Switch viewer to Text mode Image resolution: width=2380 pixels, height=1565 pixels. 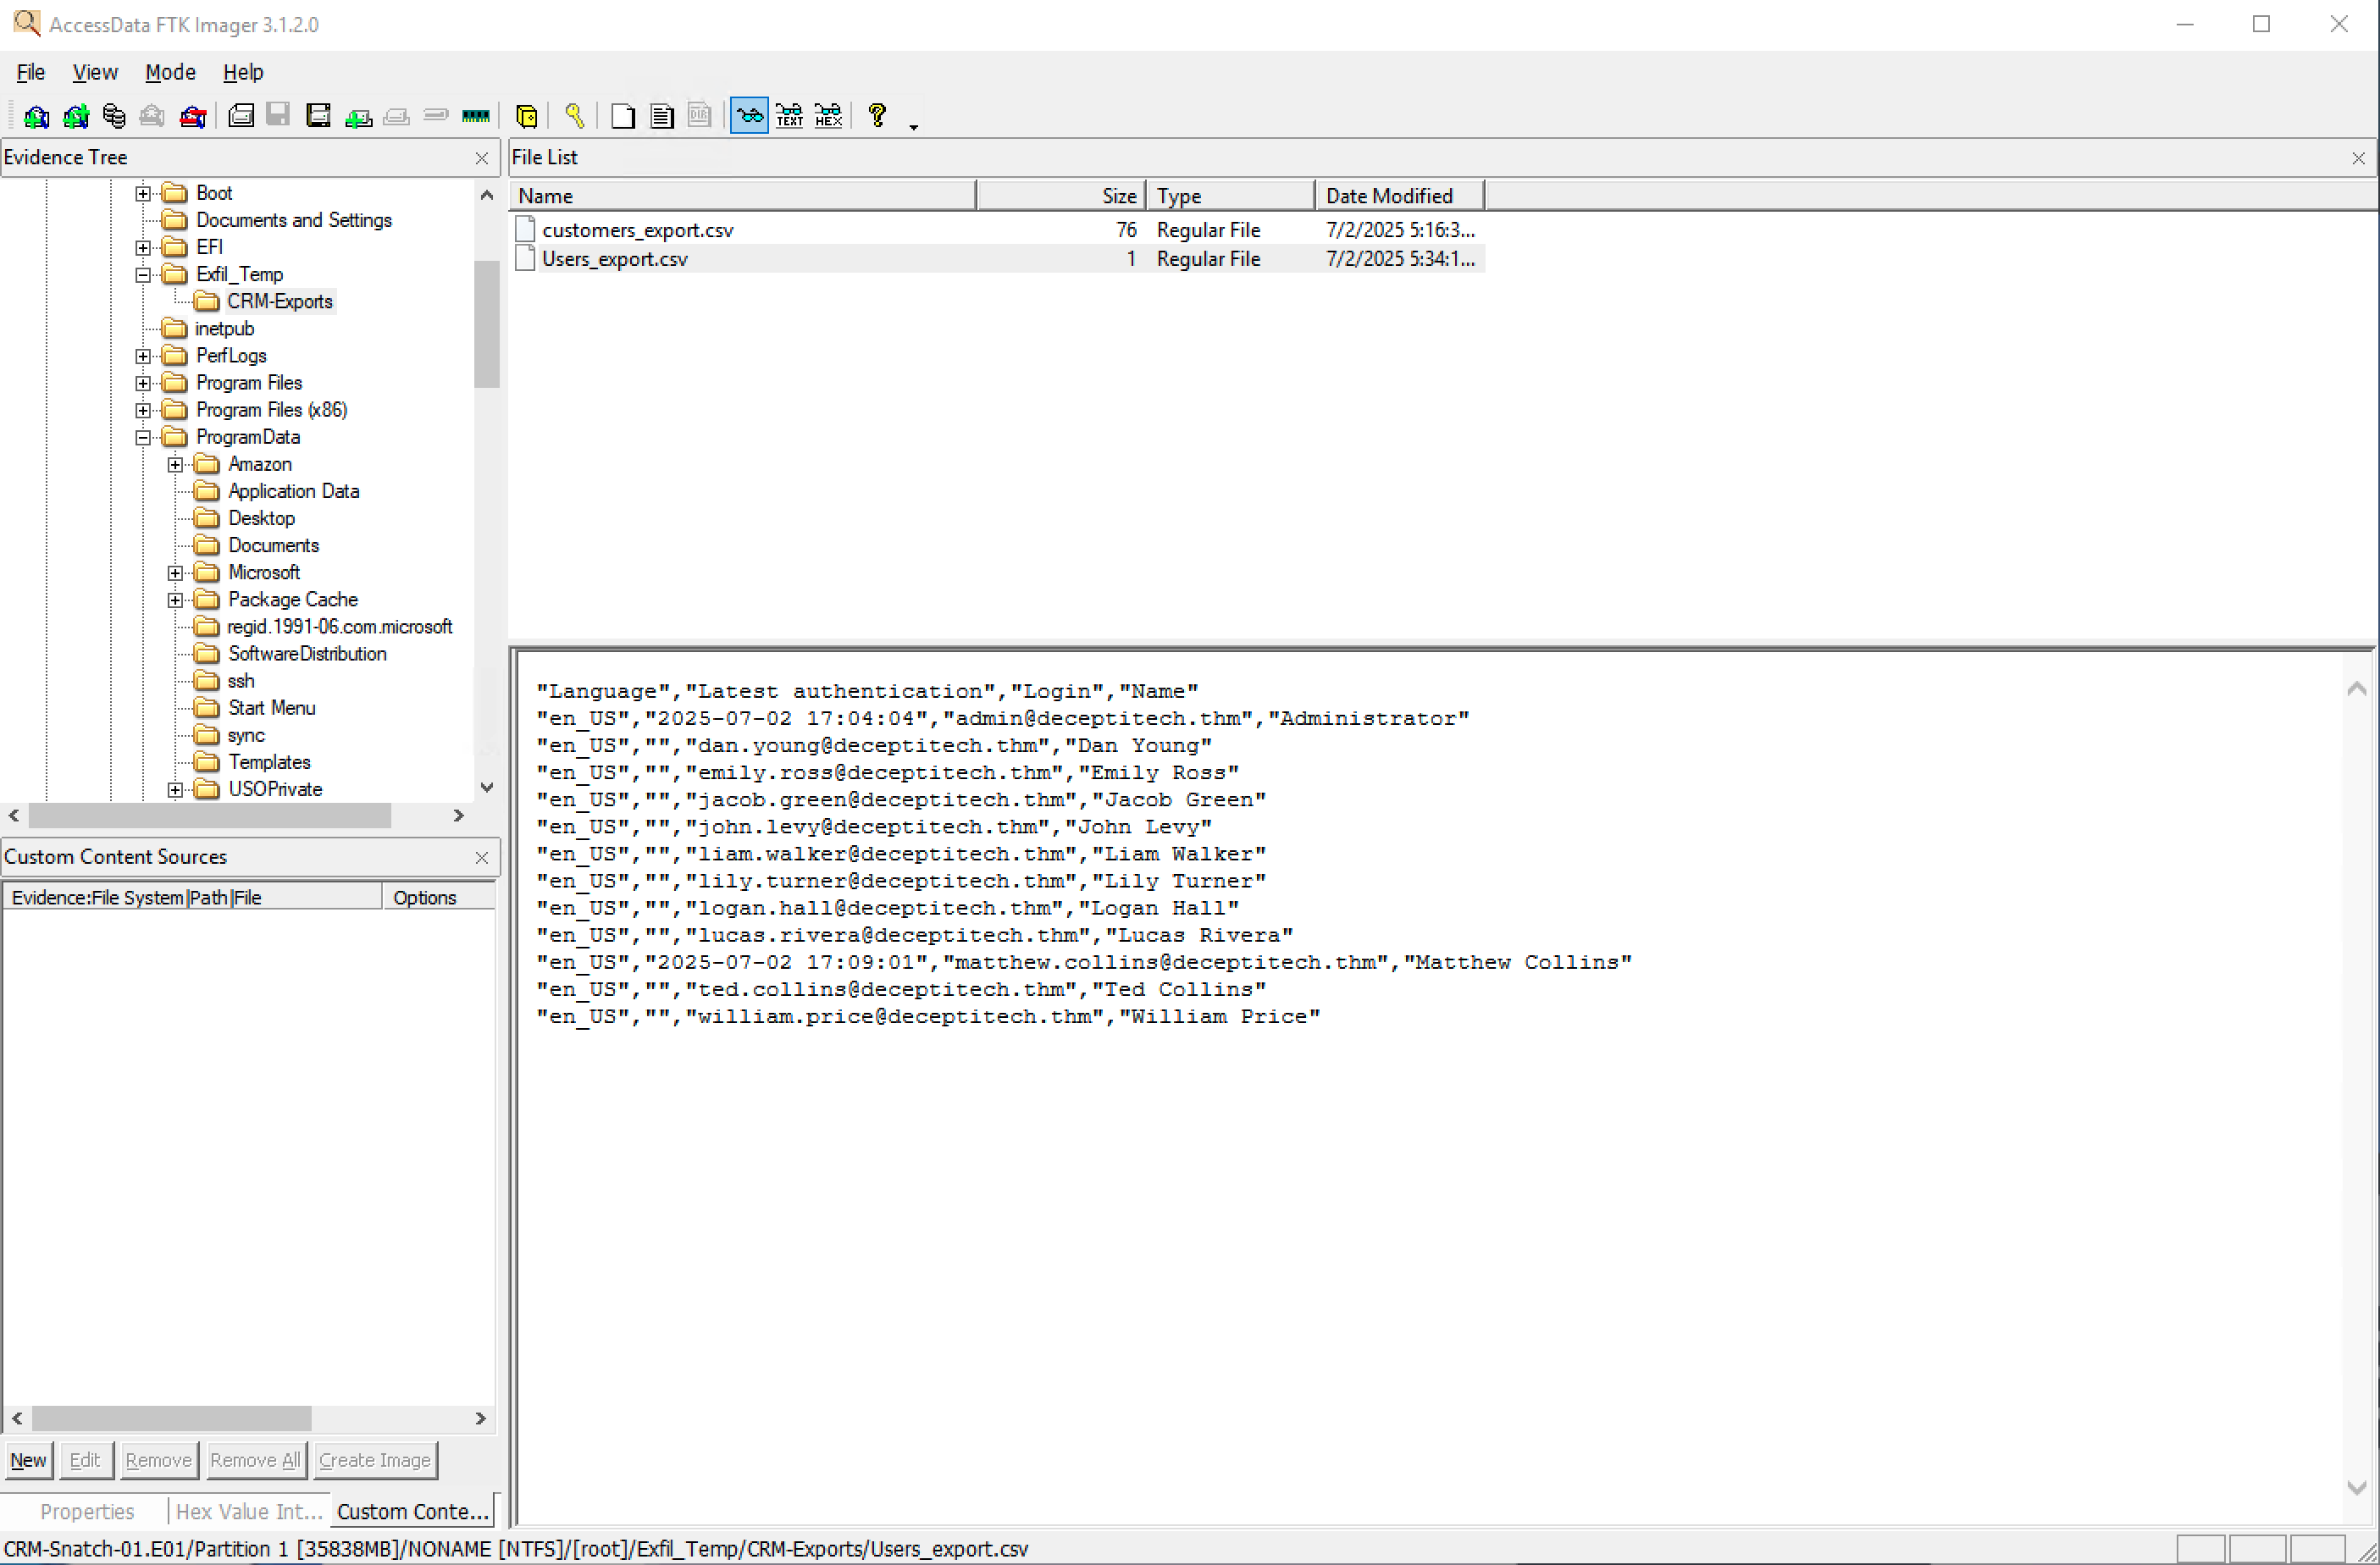789,115
